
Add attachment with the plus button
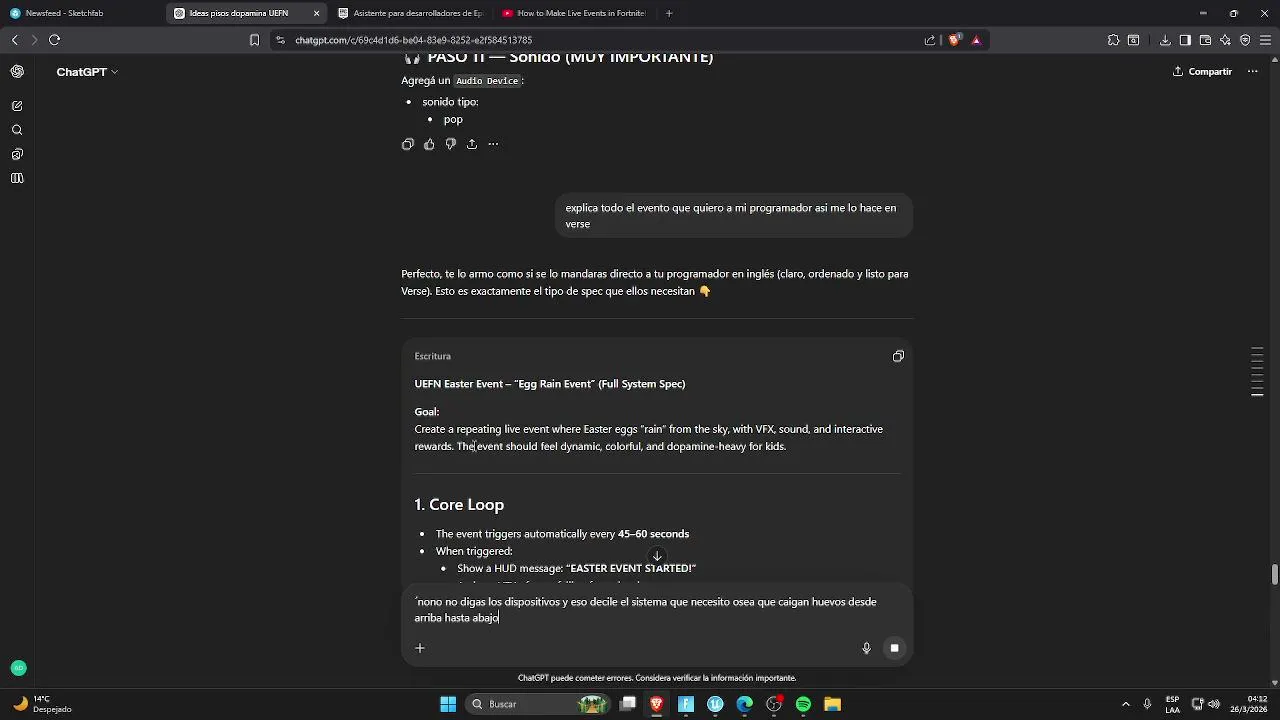[x=420, y=648]
